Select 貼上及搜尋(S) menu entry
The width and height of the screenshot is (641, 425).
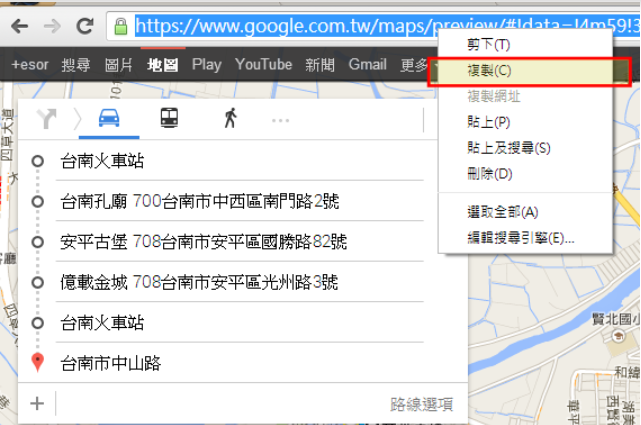[508, 148]
